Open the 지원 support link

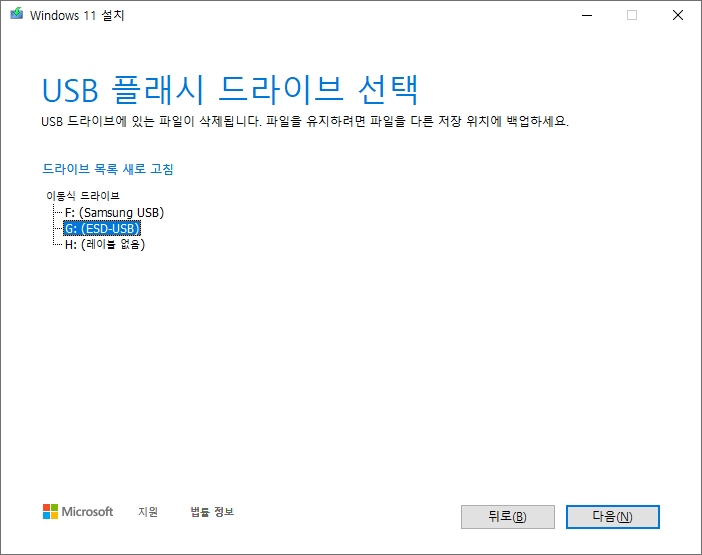(x=148, y=512)
